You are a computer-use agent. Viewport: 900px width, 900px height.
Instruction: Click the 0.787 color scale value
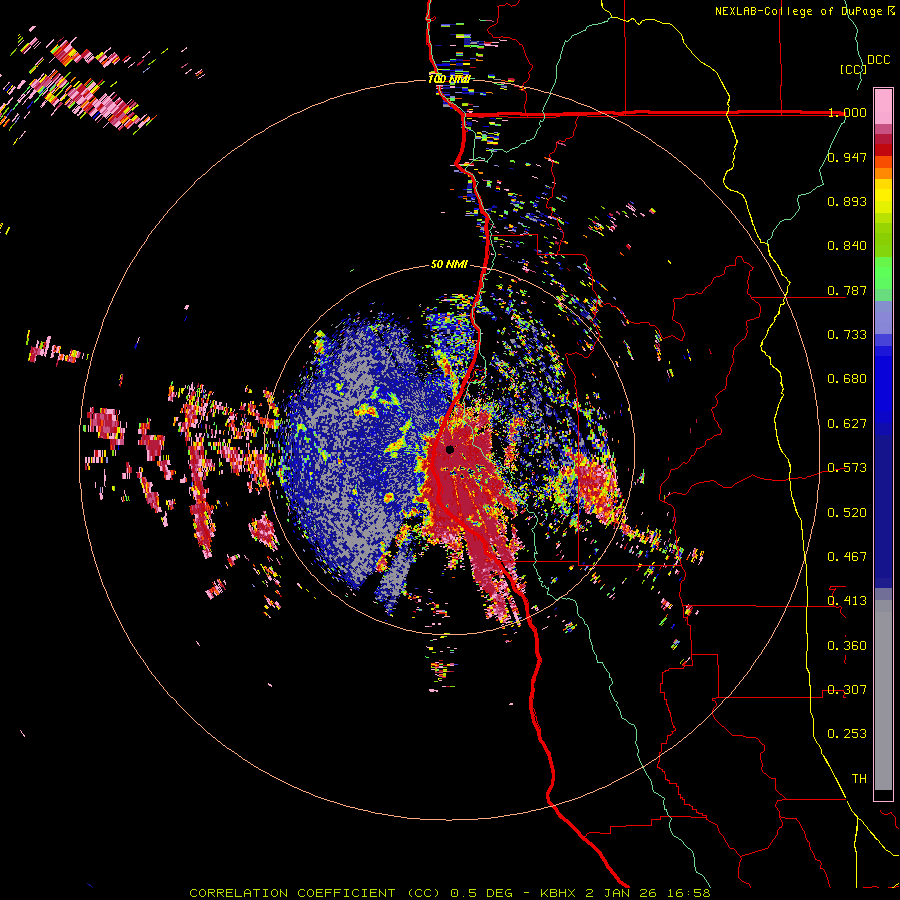coord(847,290)
